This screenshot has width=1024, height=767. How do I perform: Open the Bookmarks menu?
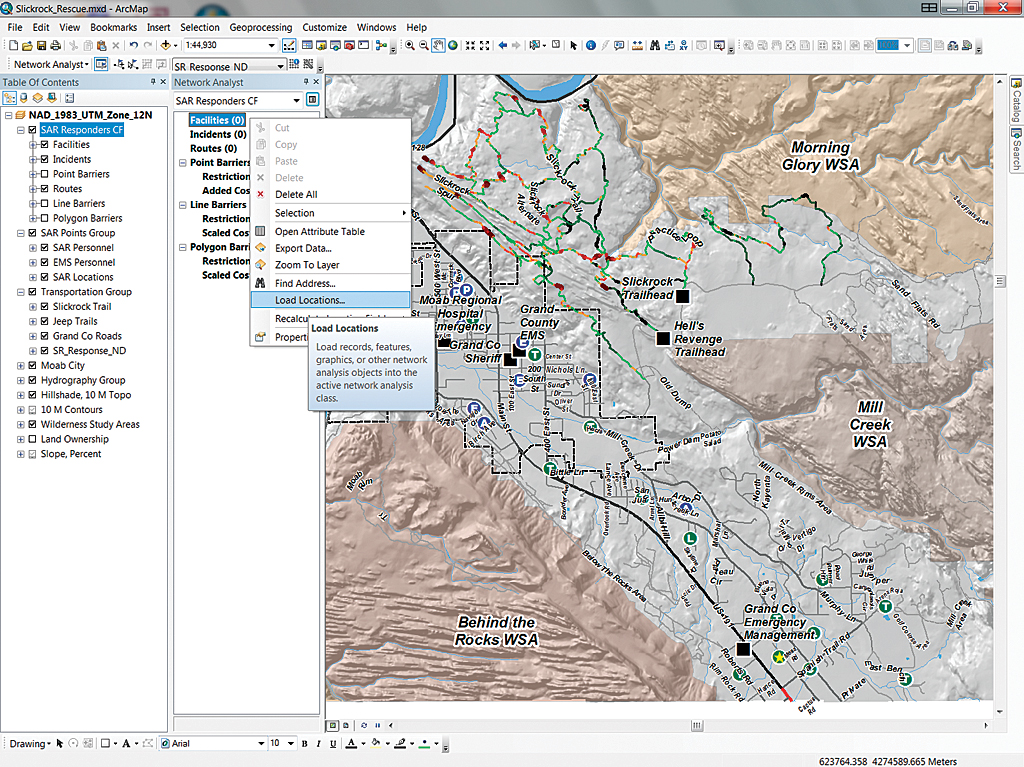point(114,27)
